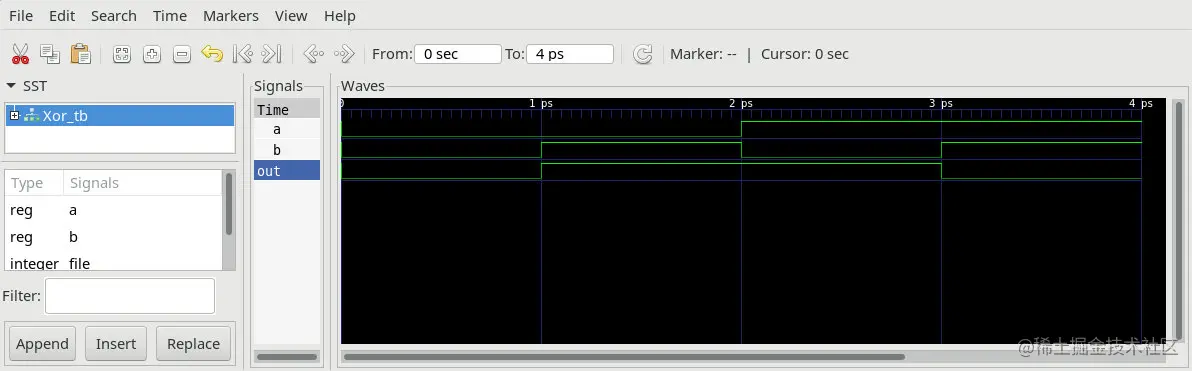Viewport: 1192px width, 371px height.
Task: Focus the To time field
Action: coord(569,54)
